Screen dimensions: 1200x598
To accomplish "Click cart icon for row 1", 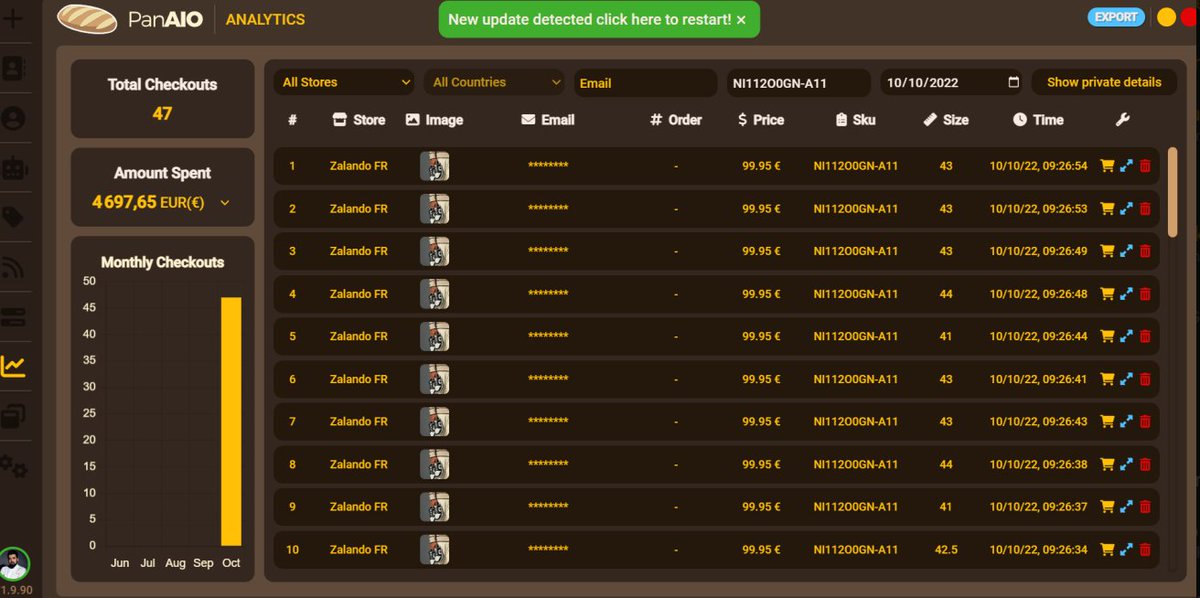I will pyautogui.click(x=1107, y=166).
